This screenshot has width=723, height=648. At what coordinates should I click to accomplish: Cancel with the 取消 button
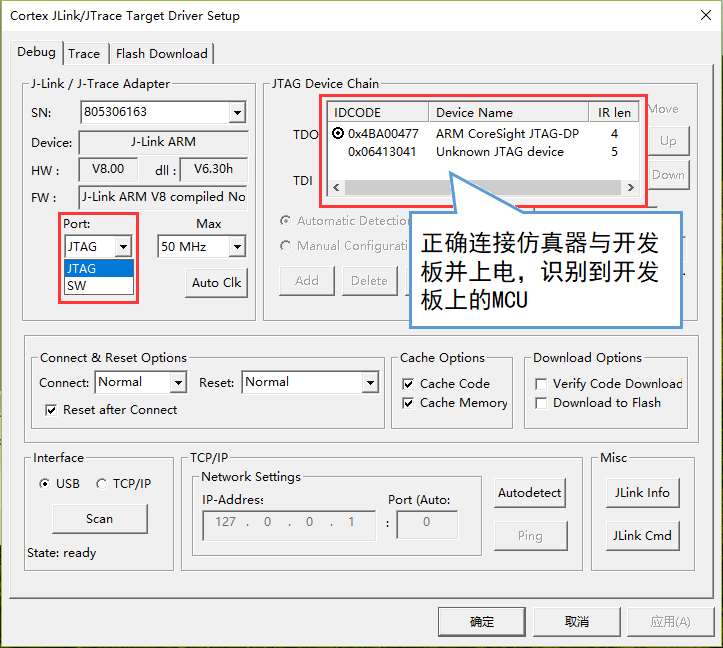point(577,621)
